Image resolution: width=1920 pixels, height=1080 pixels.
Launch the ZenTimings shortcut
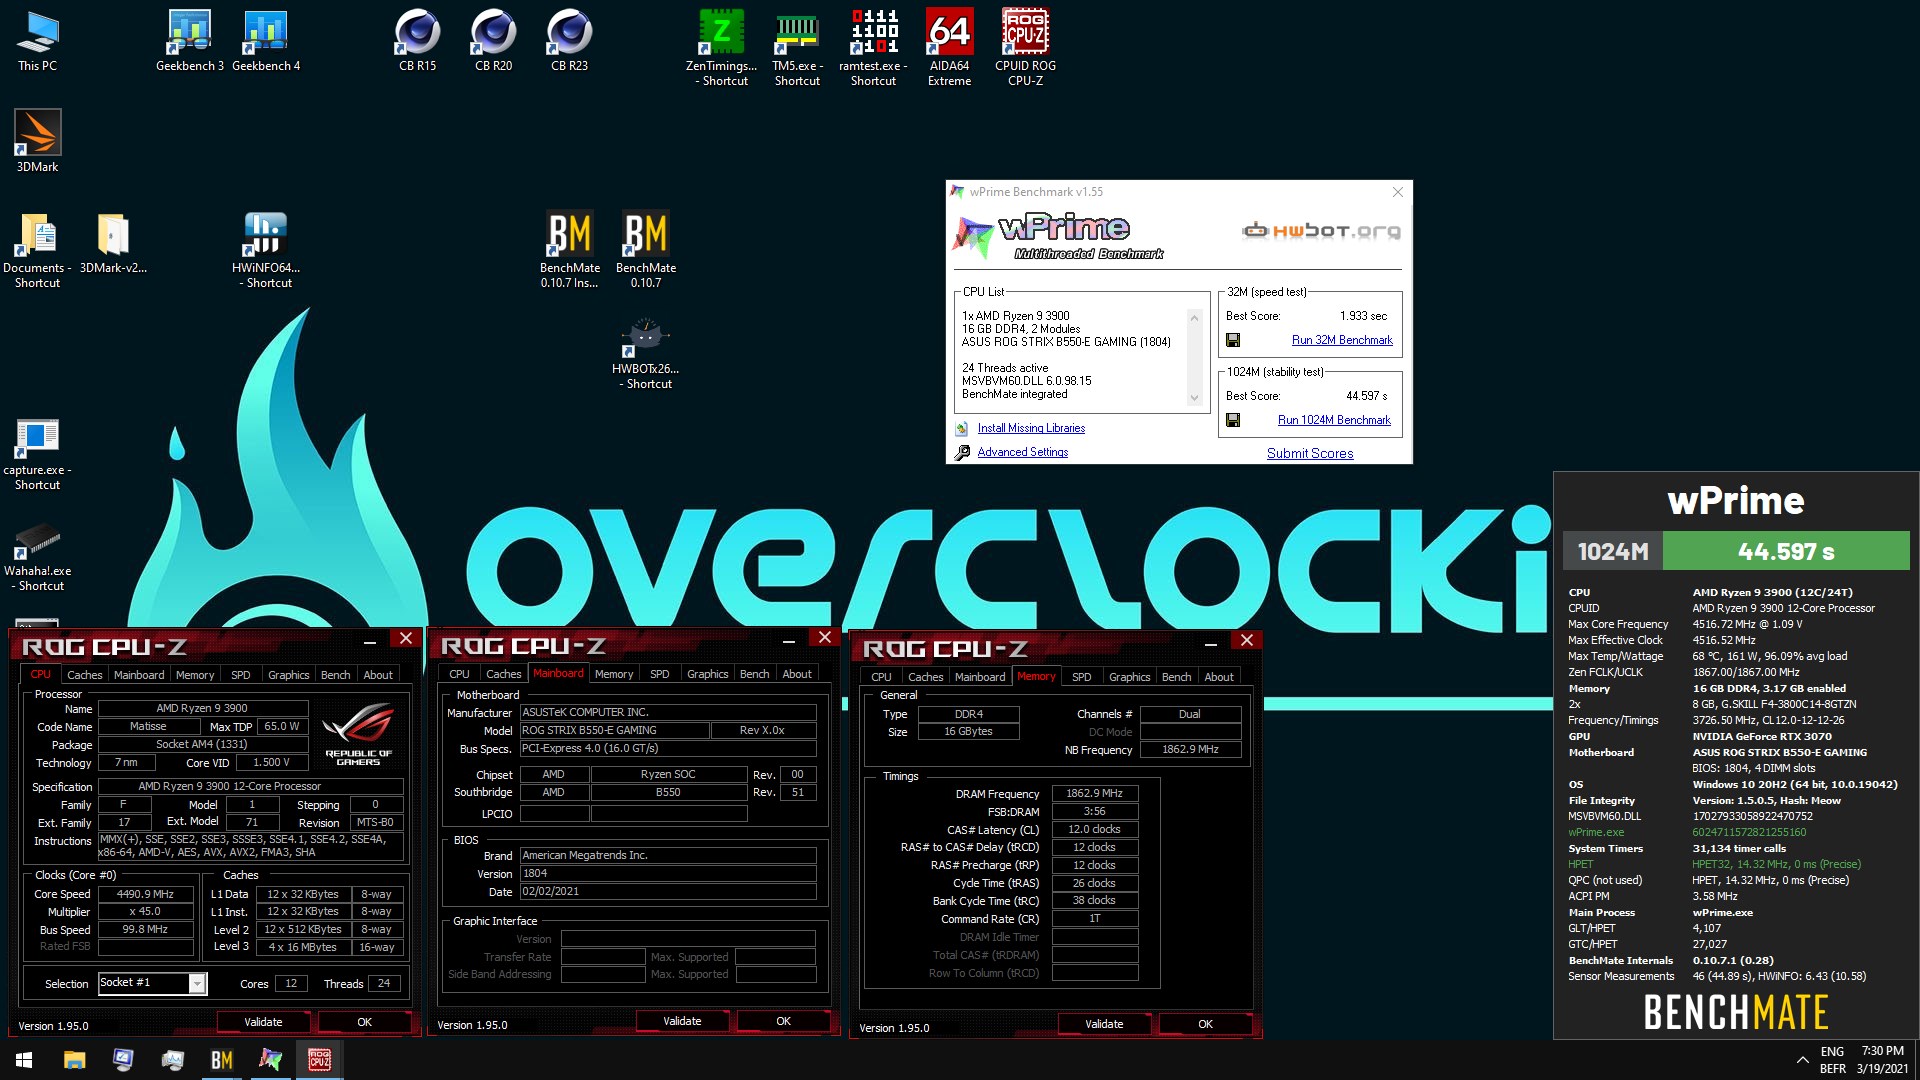tap(722, 47)
